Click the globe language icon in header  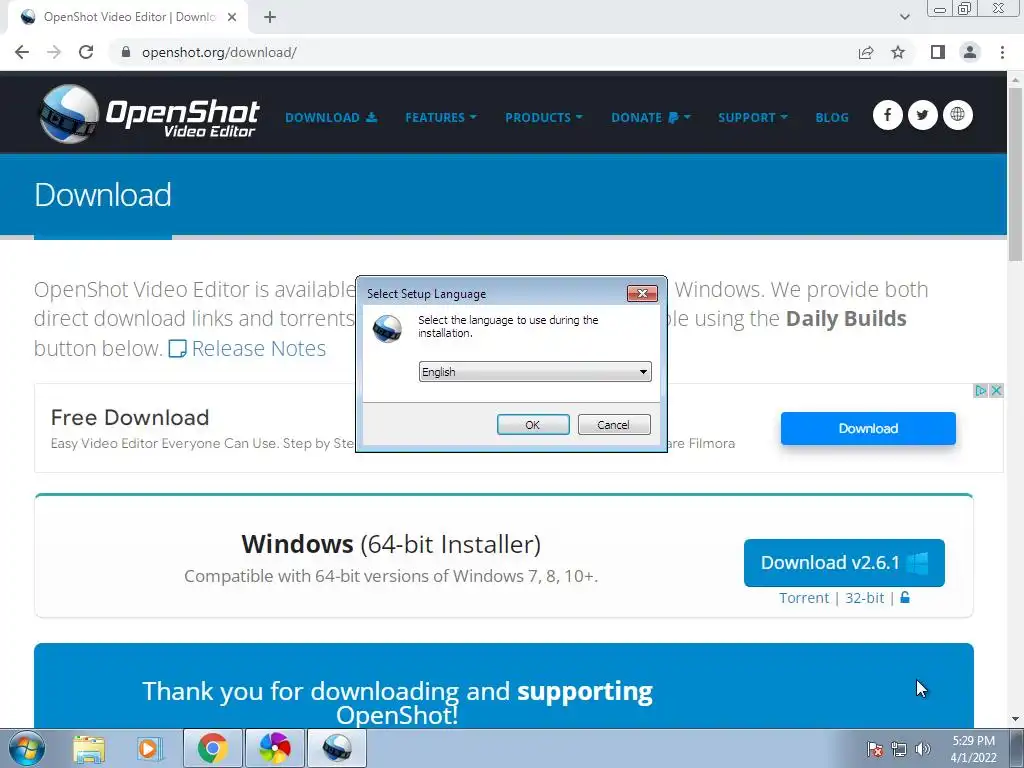pos(957,115)
